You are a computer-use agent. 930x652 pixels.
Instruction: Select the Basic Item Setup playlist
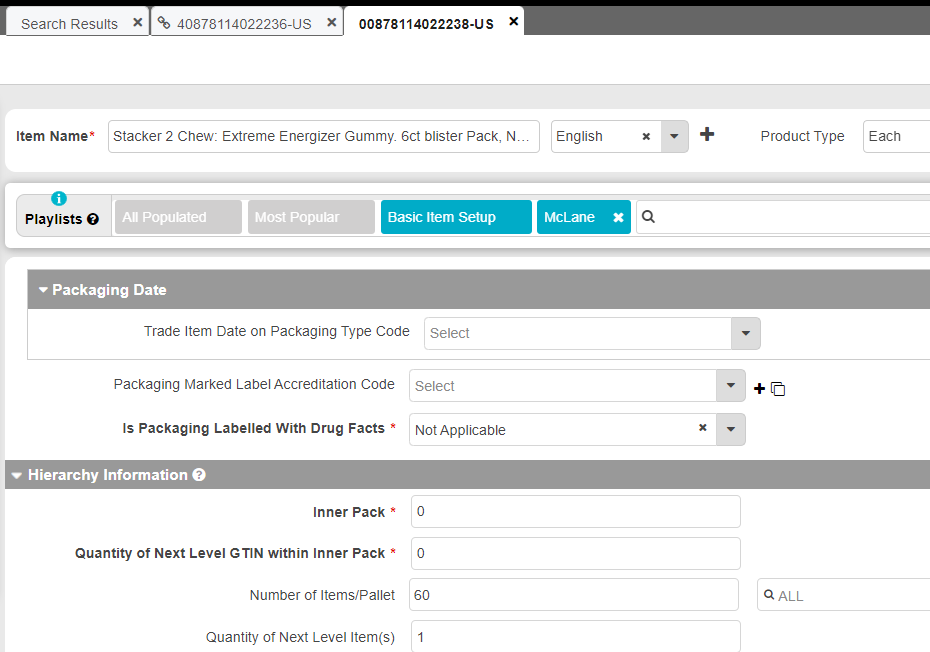point(456,217)
